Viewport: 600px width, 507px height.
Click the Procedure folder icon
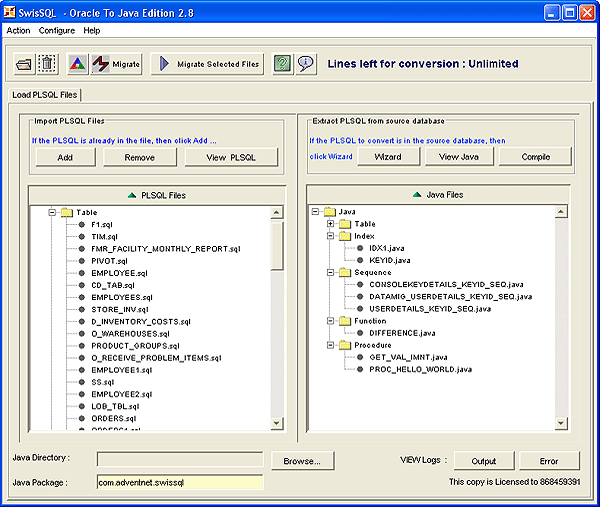344,345
